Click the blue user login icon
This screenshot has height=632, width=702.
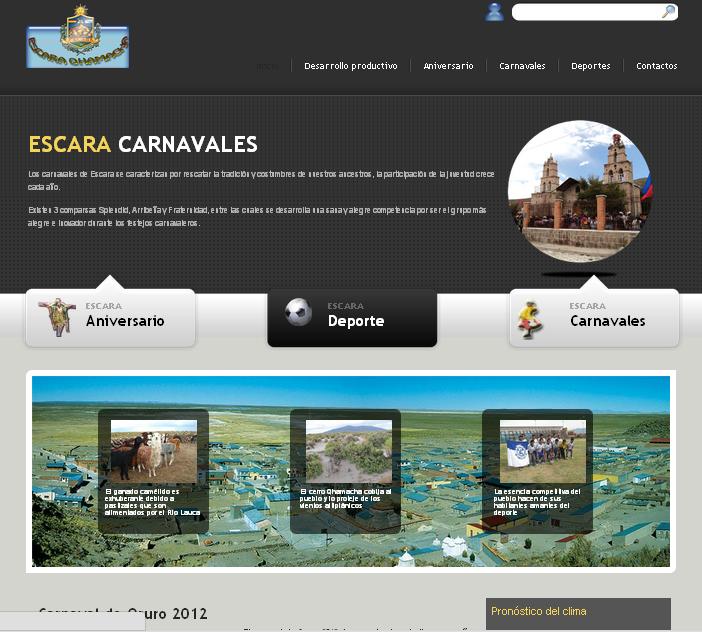click(494, 12)
